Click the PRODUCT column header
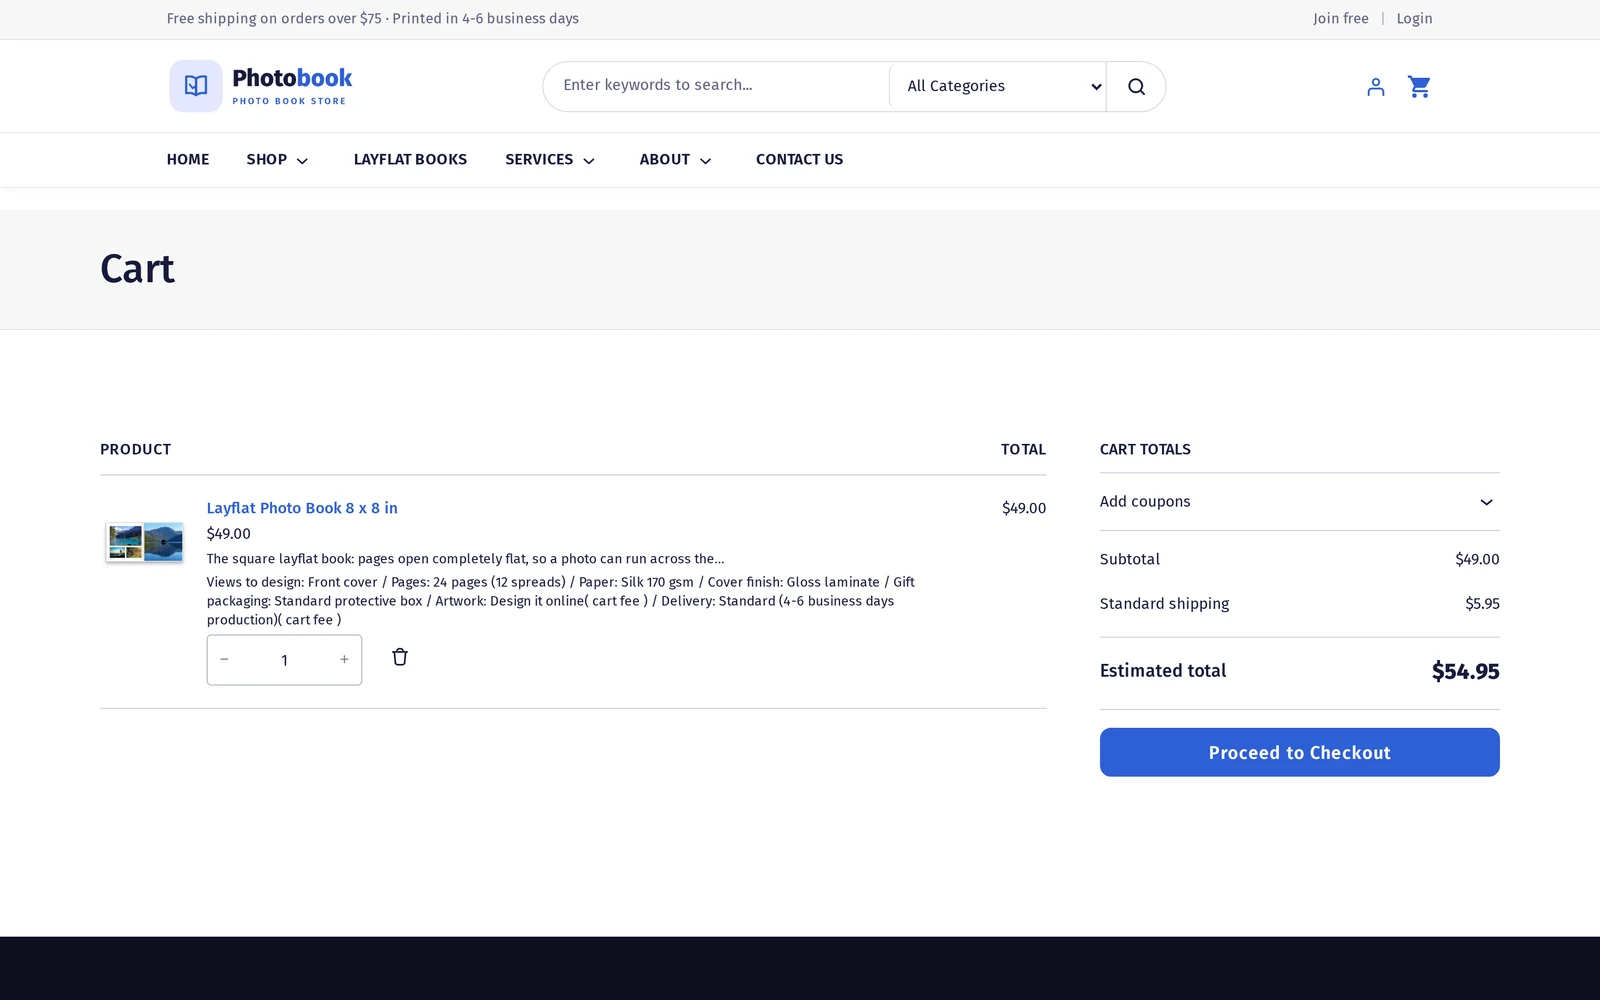This screenshot has width=1600, height=1000. coord(136,450)
